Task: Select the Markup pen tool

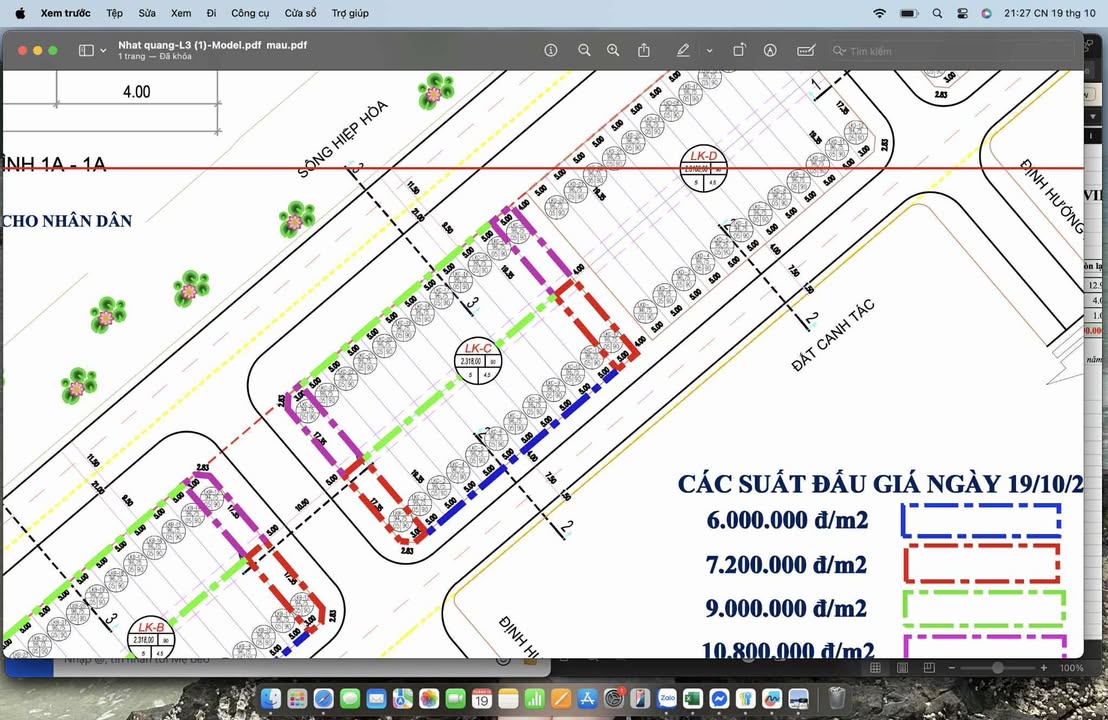Action: 683,50
